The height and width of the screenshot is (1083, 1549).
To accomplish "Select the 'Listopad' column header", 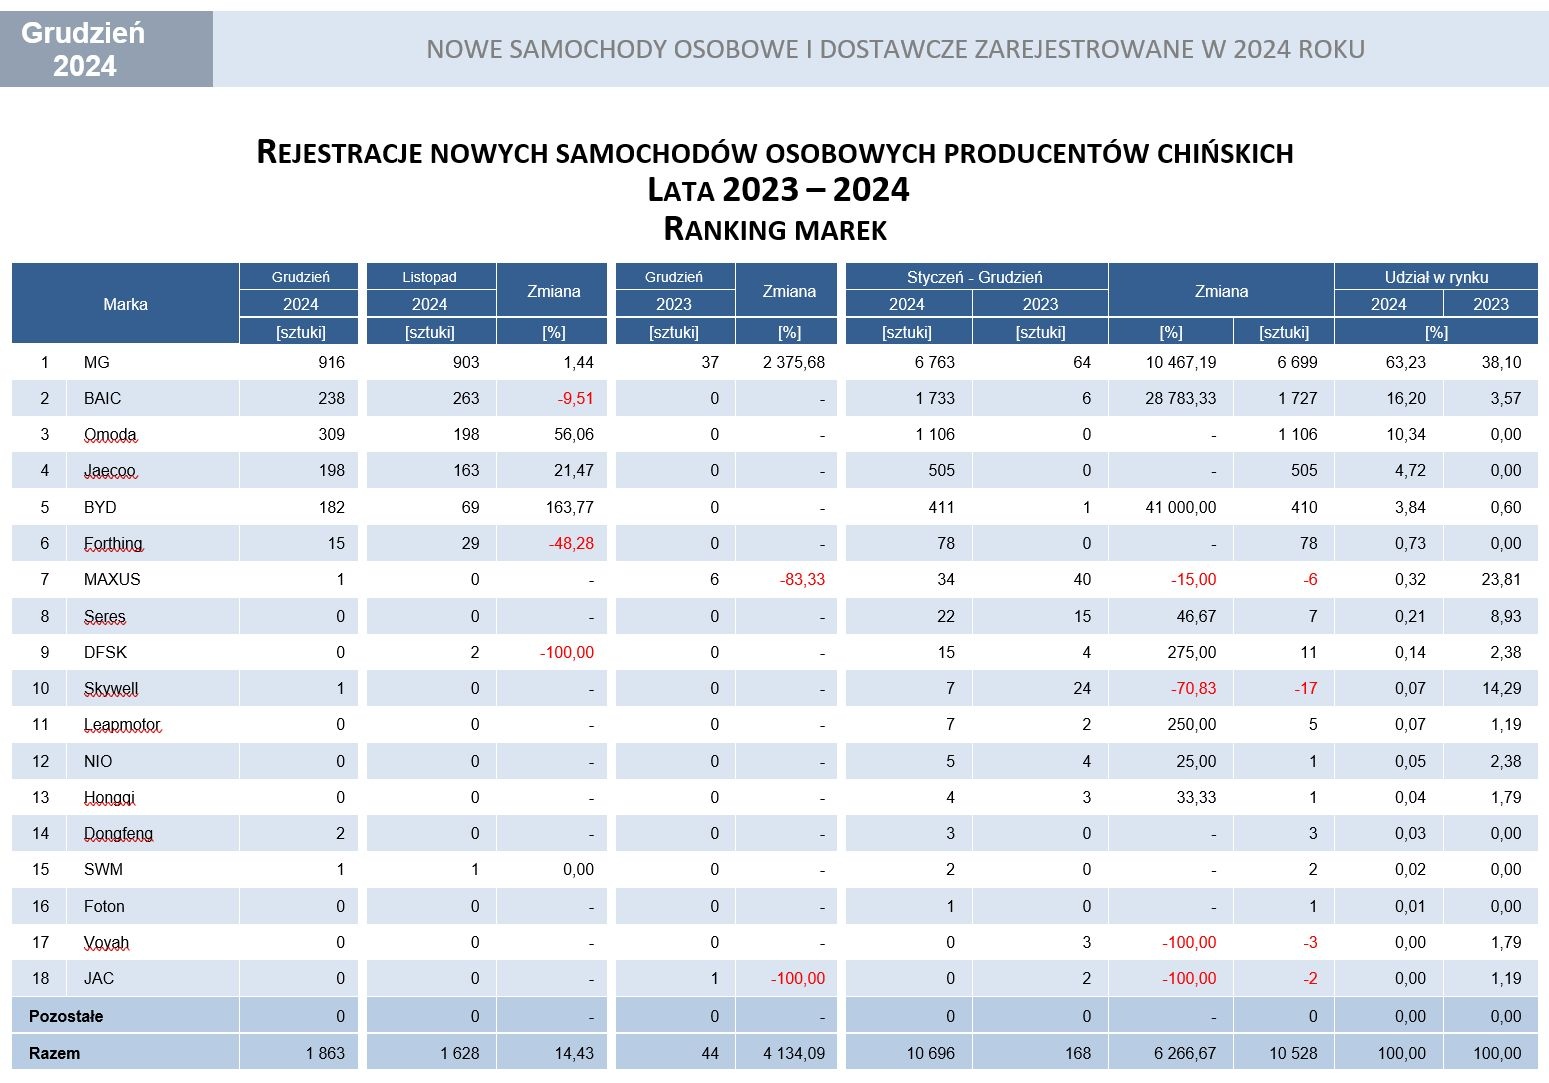I will coord(429,277).
